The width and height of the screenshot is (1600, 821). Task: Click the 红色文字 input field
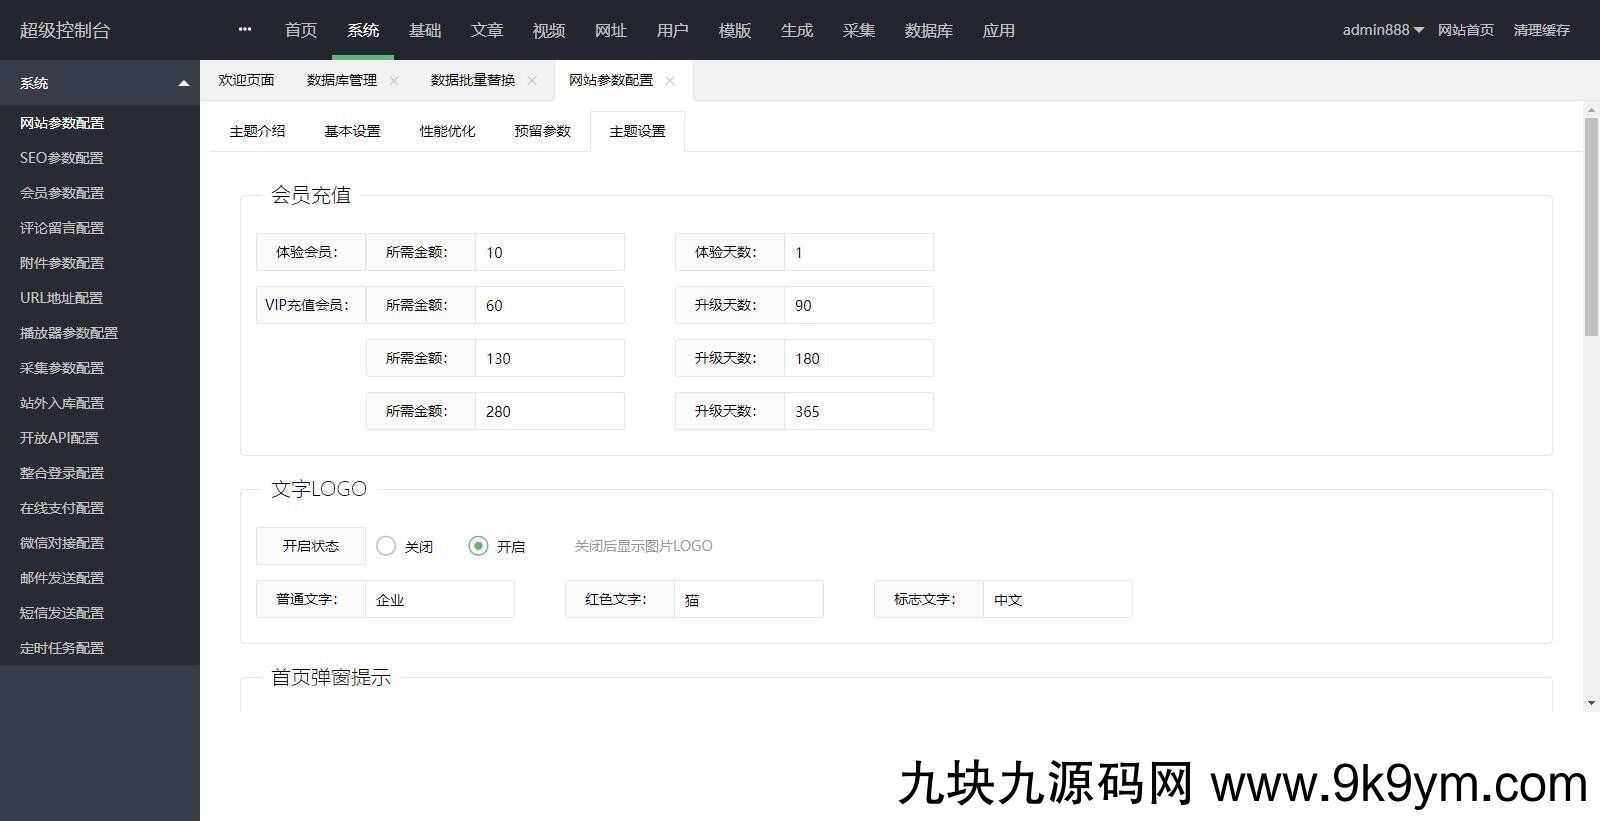[748, 599]
